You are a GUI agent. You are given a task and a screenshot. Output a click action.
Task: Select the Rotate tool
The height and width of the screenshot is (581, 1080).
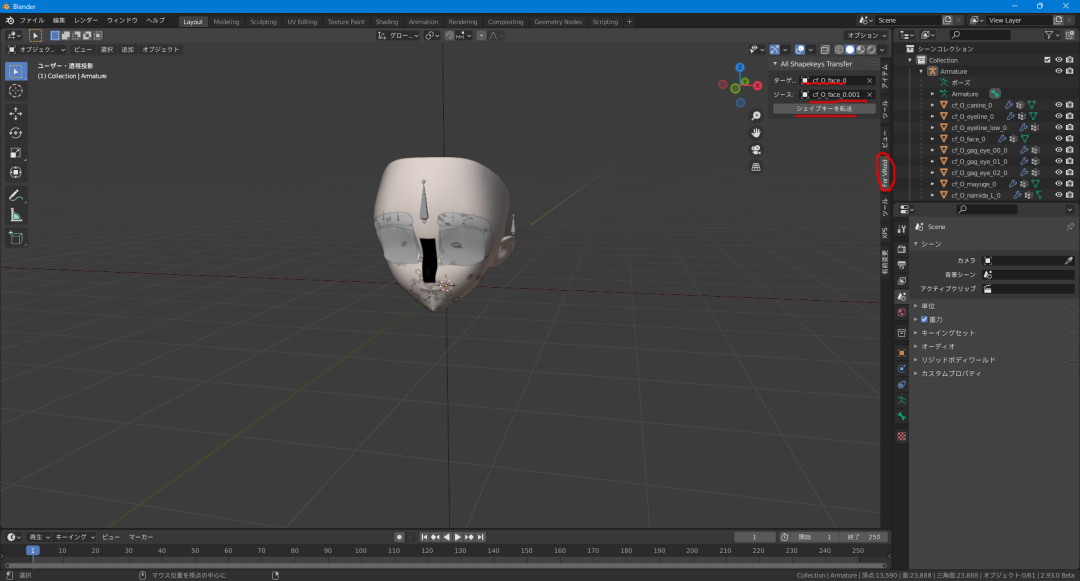click(16, 134)
